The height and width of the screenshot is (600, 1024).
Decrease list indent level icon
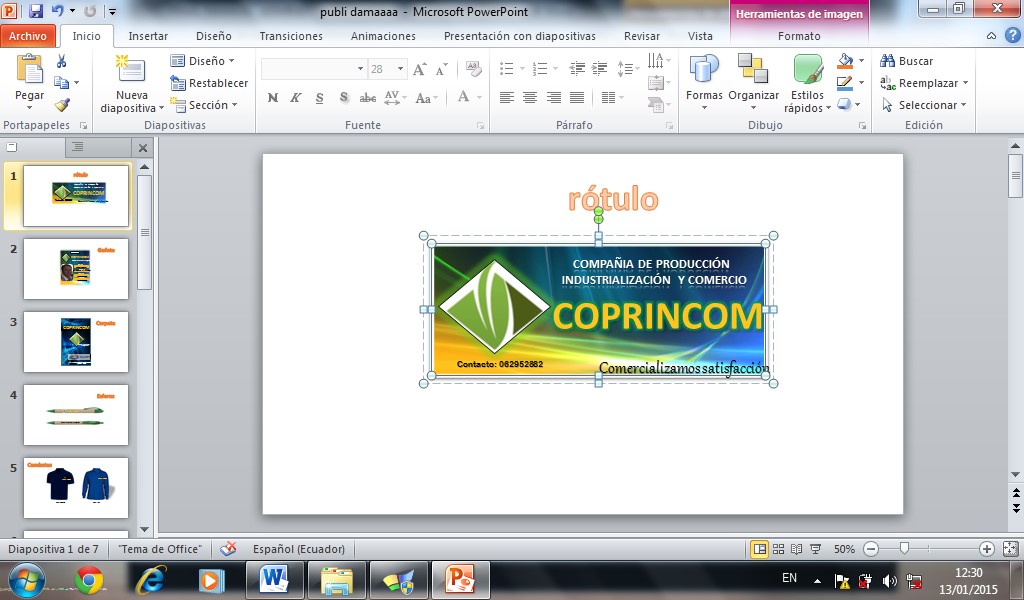[x=577, y=68]
